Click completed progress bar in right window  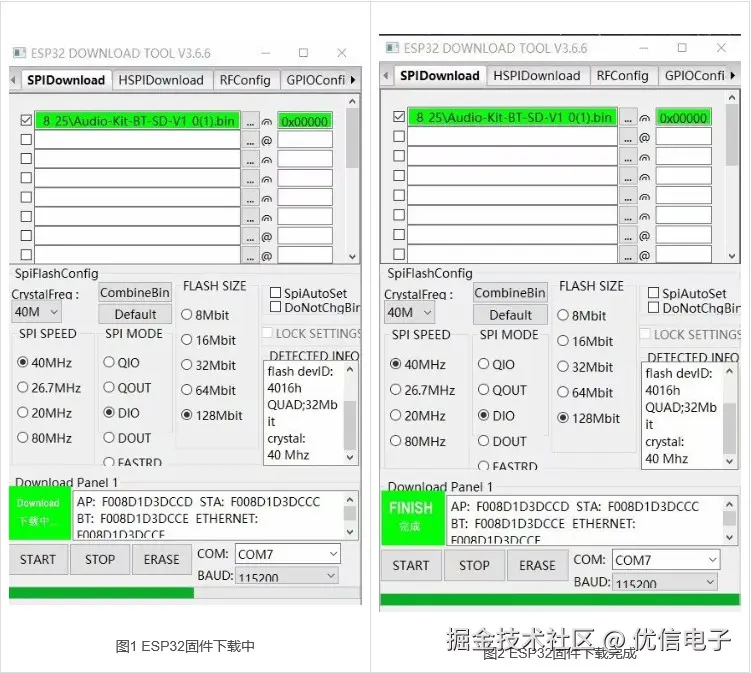pos(560,599)
